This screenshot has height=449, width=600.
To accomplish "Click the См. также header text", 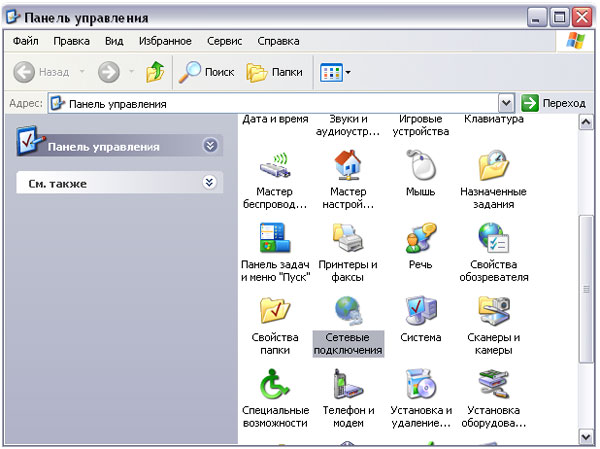I will (58, 184).
